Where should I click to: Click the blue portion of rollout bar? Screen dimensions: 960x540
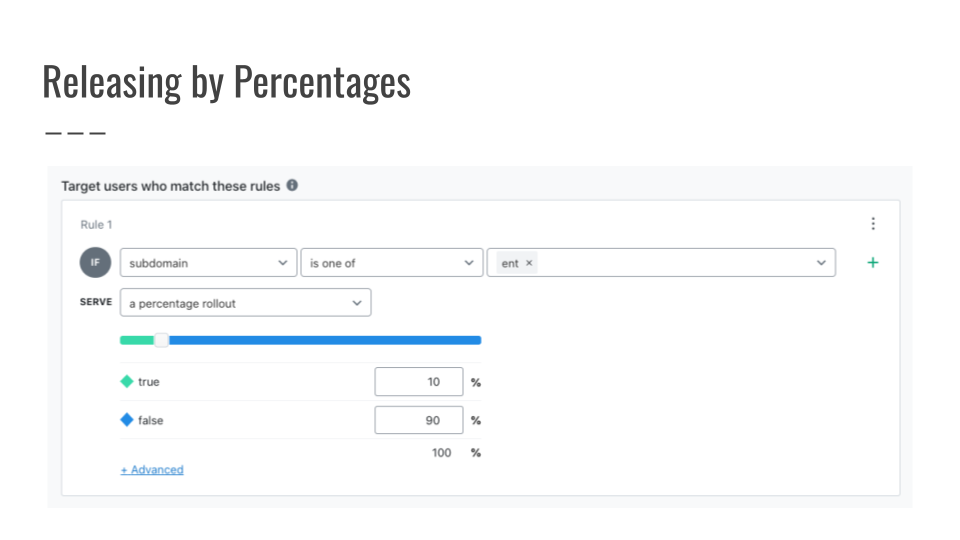(x=325, y=340)
